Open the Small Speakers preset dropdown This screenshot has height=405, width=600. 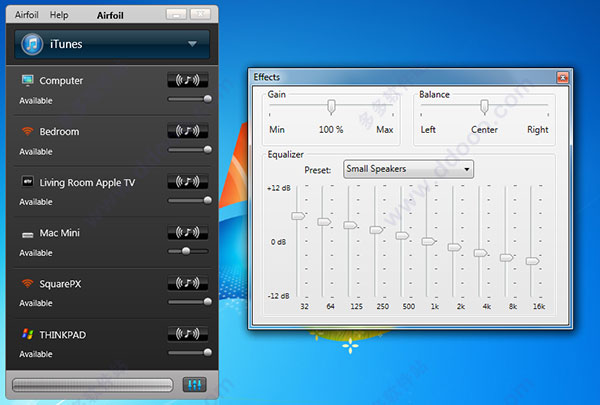(x=408, y=169)
